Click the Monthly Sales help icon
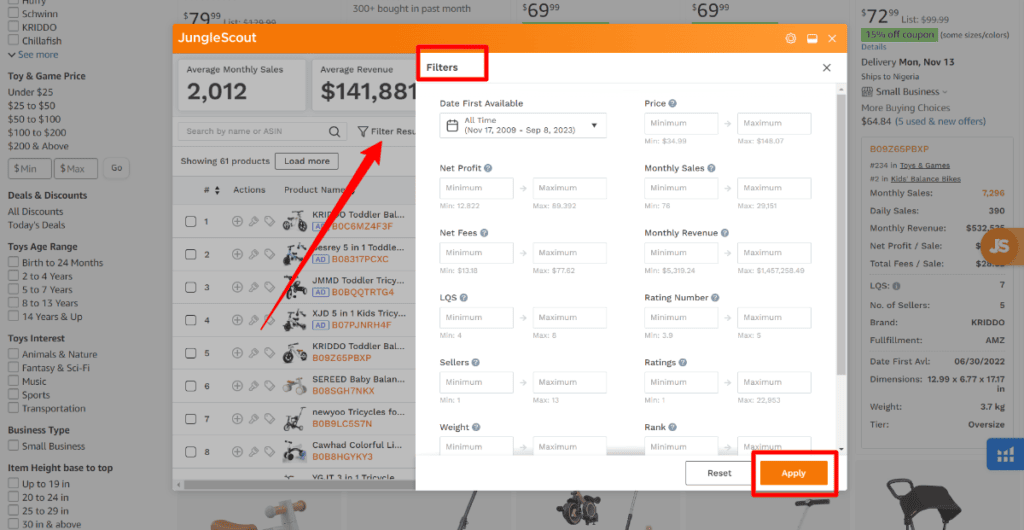Screen dimensions: 1024x530 (712, 168)
